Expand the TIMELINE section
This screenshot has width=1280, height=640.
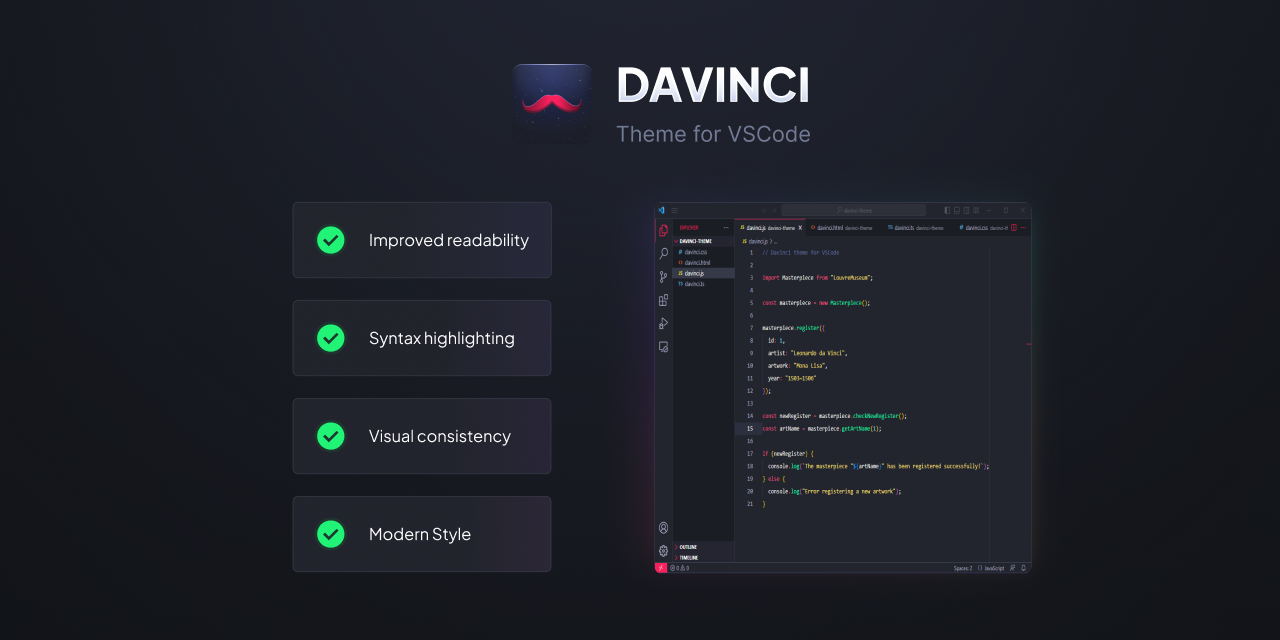pos(688,556)
